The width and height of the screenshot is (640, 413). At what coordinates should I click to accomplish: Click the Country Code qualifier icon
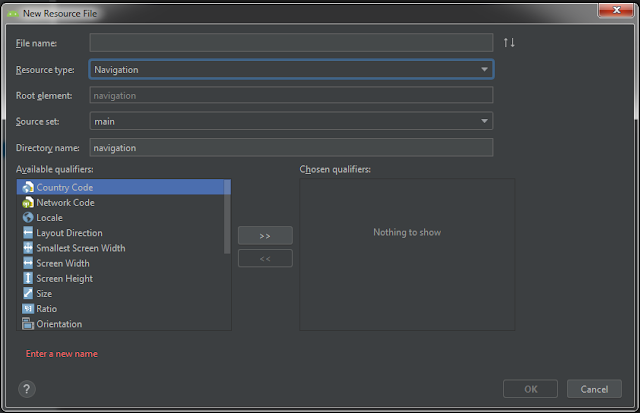click(28, 187)
